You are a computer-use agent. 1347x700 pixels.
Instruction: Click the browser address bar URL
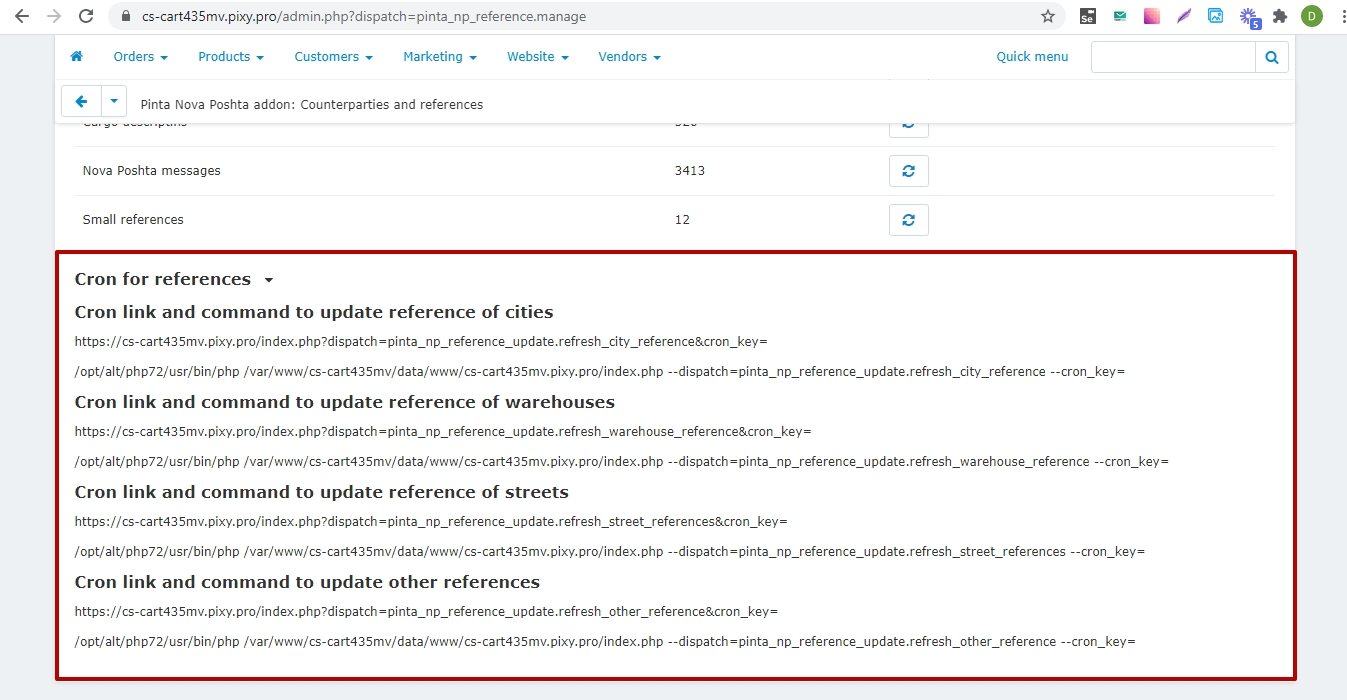coord(364,16)
